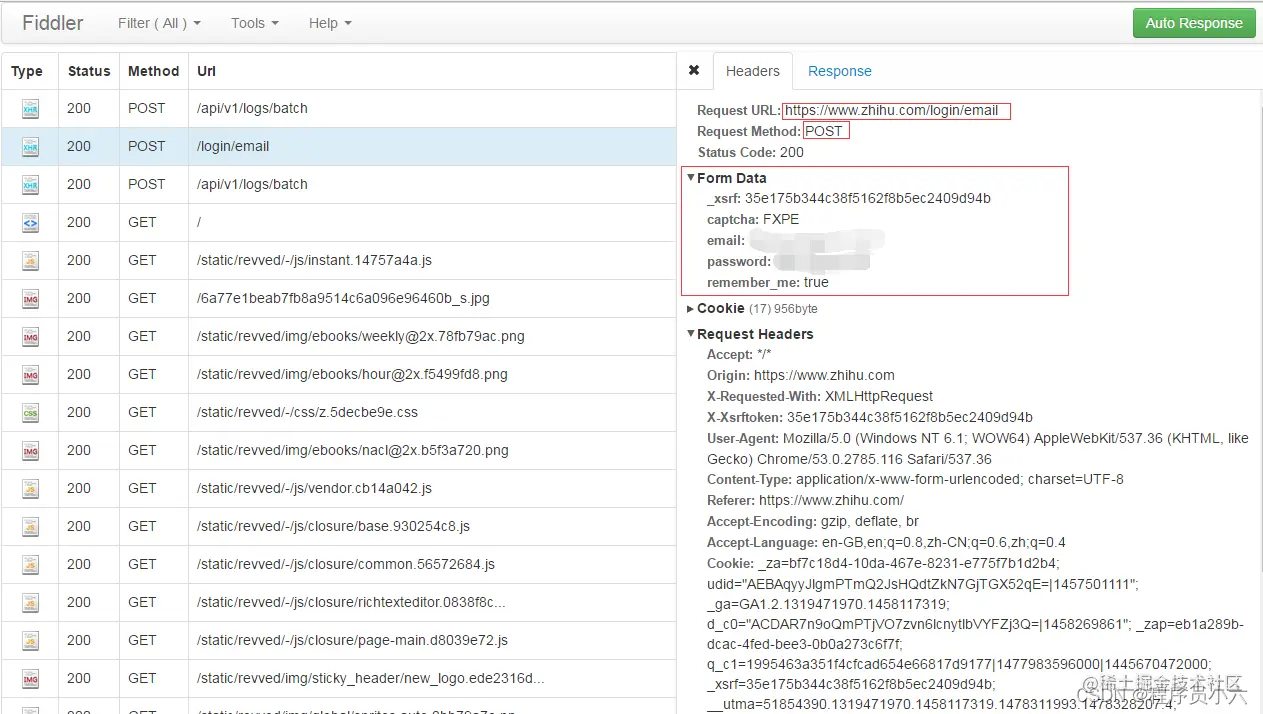Click the Fiddler brand title

(53, 22)
